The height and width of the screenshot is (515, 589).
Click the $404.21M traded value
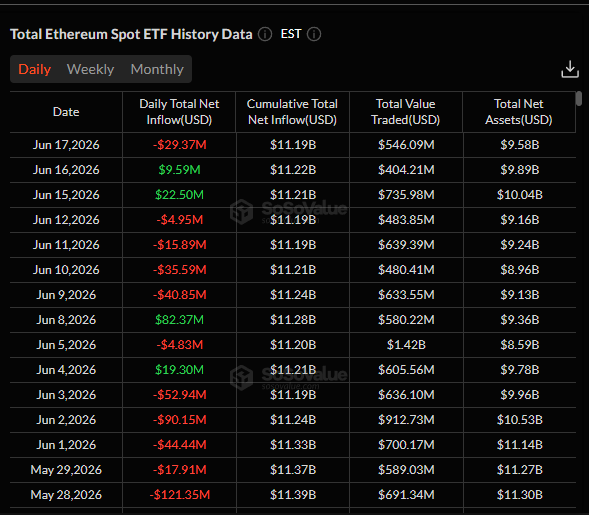[x=406, y=170]
